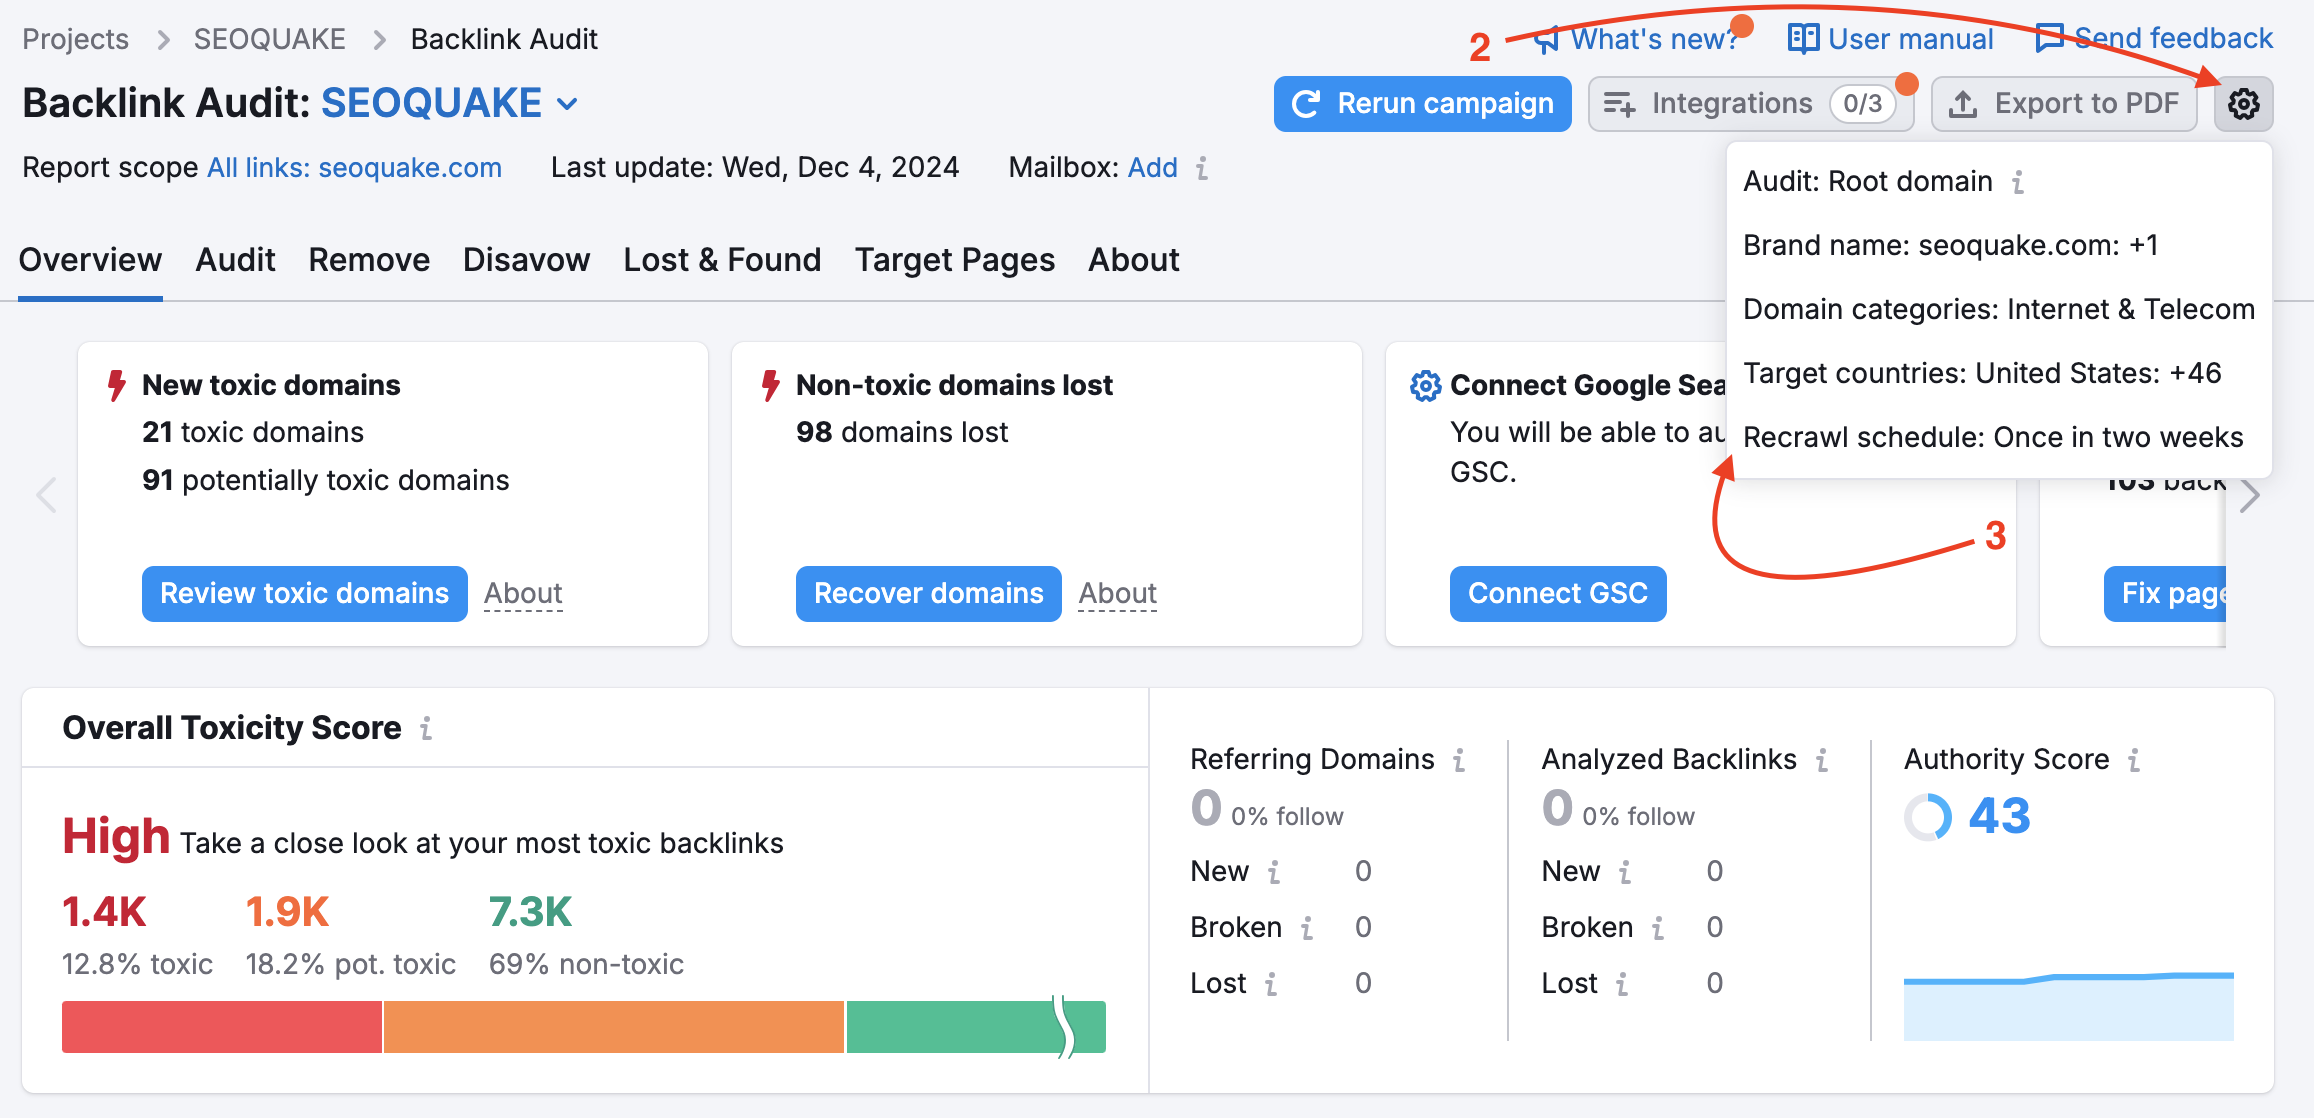Expand the SEOQUAKE project dropdown

(x=568, y=104)
